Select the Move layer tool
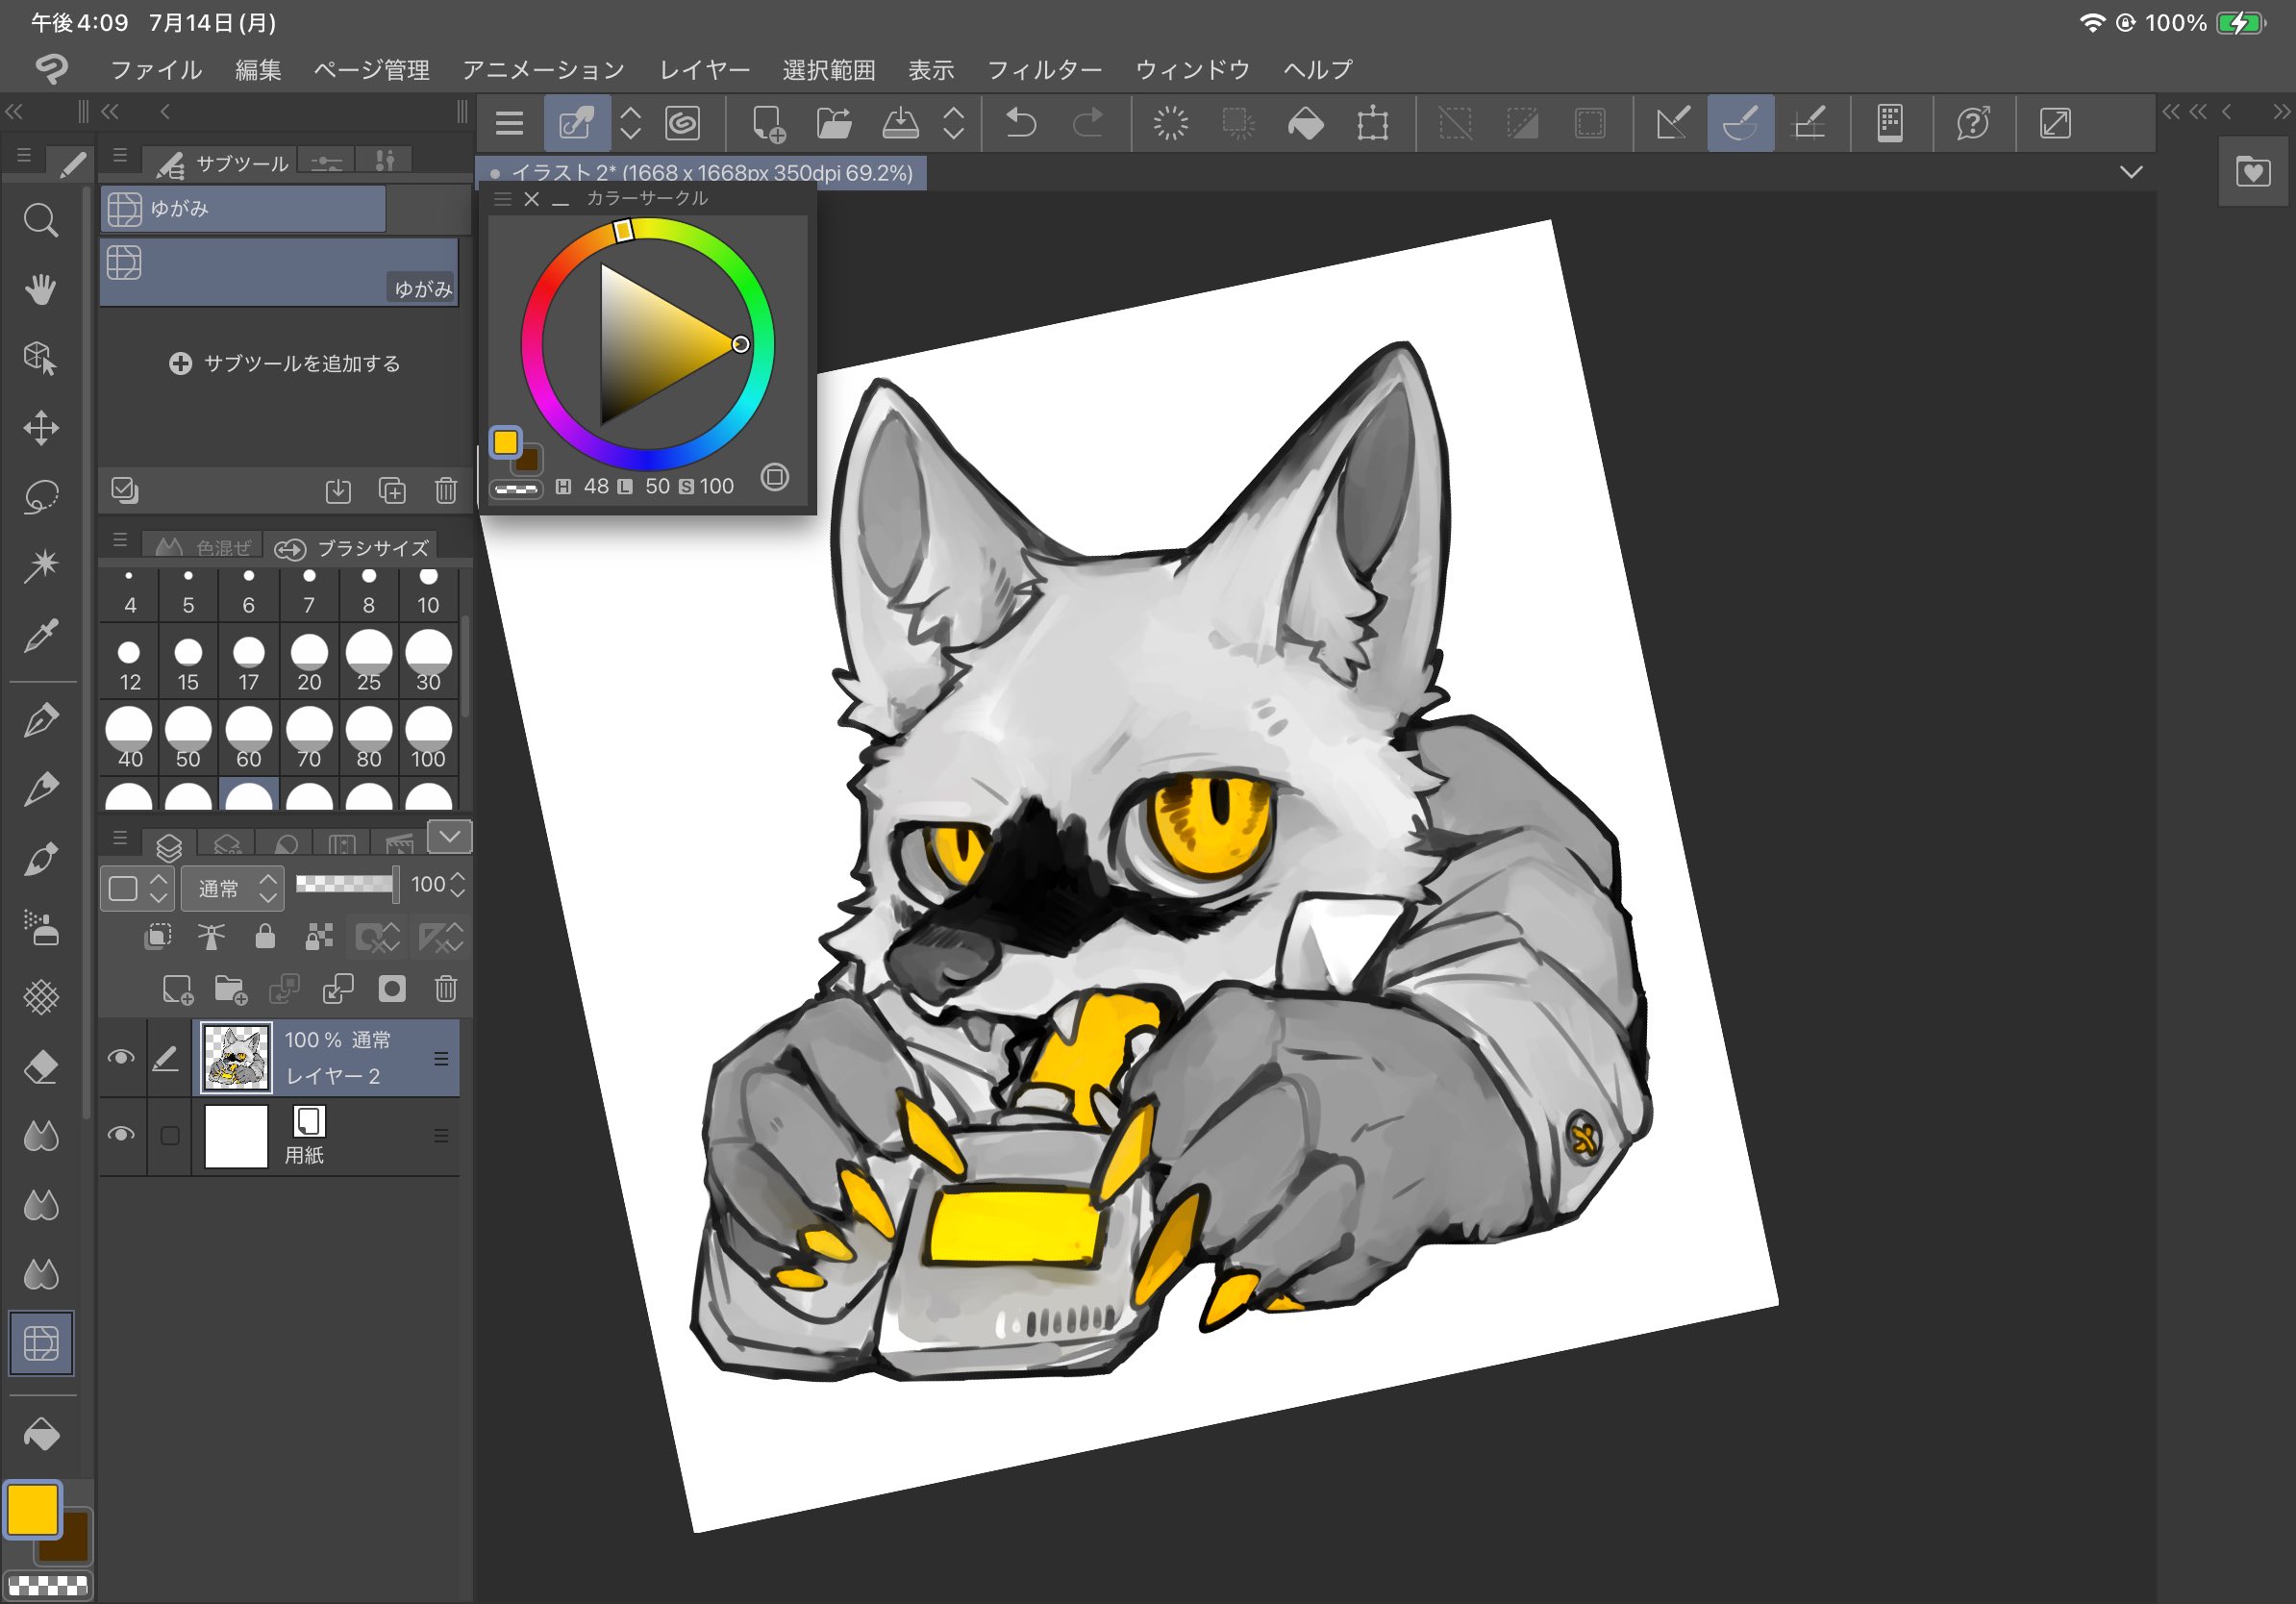 (41, 428)
